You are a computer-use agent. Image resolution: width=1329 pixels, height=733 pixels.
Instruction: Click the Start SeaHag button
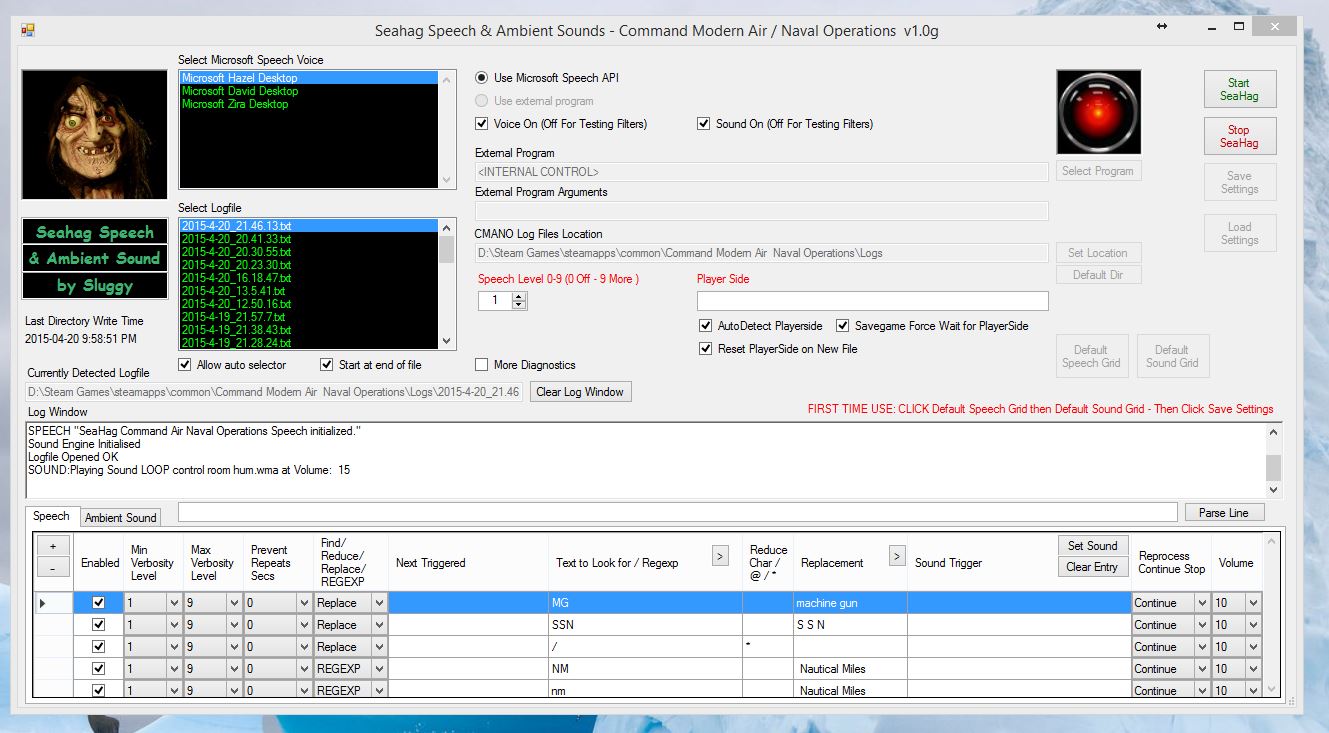pos(1240,90)
